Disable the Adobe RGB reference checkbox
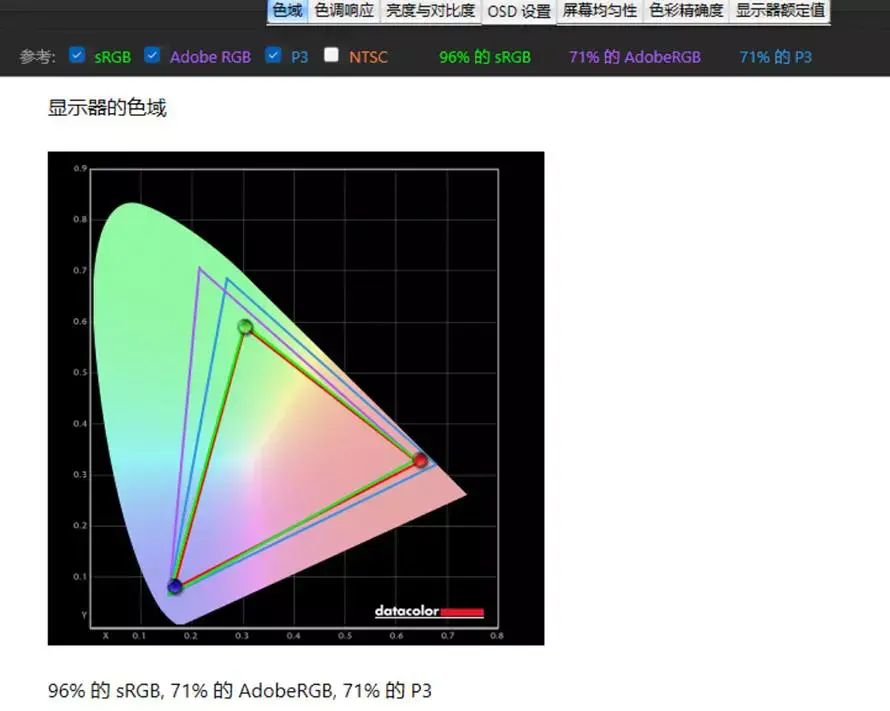The width and height of the screenshot is (890, 711). pyautogui.click(x=152, y=56)
